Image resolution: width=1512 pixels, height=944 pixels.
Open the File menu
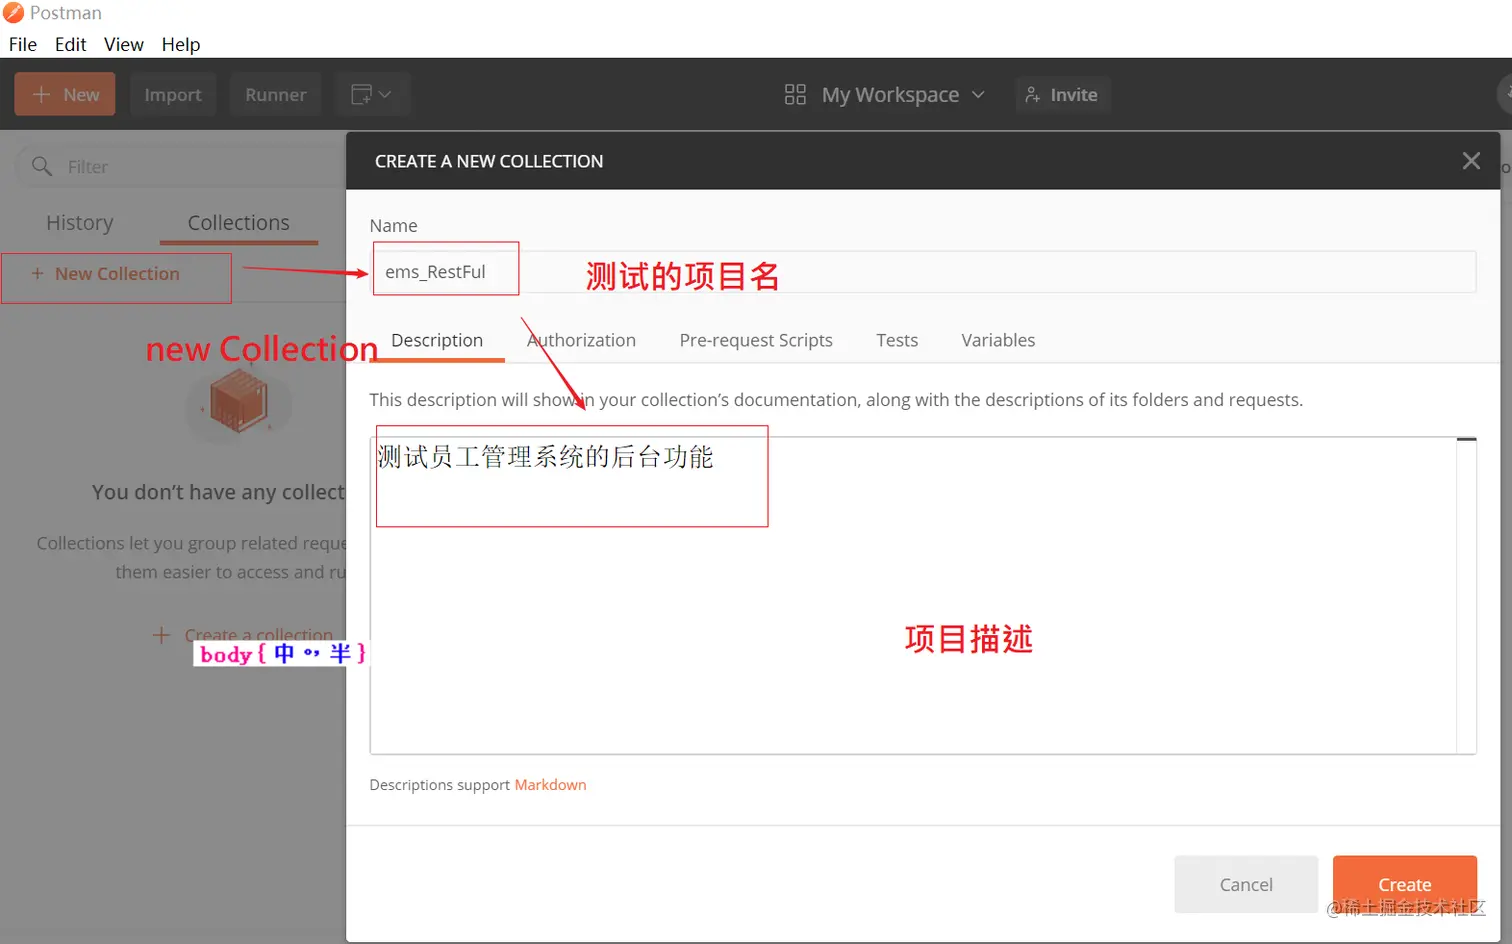tap(23, 44)
